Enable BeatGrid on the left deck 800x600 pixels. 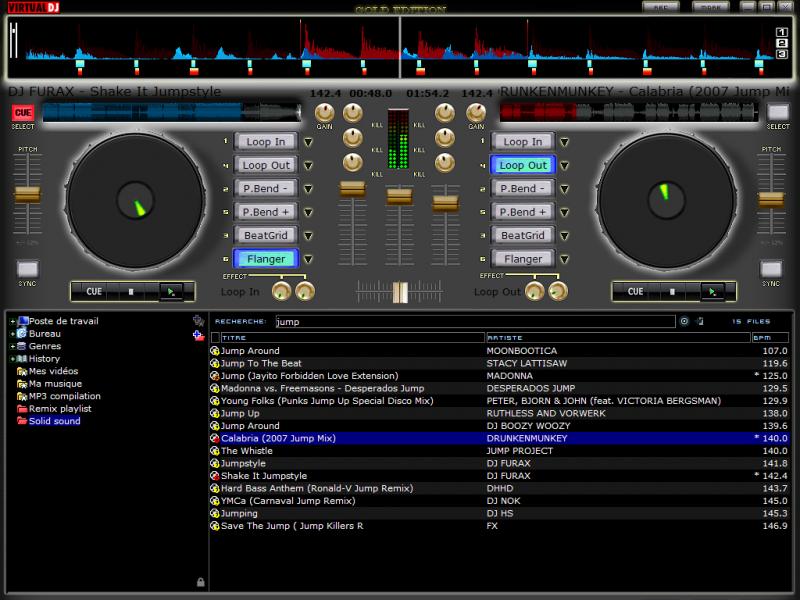(x=265, y=236)
